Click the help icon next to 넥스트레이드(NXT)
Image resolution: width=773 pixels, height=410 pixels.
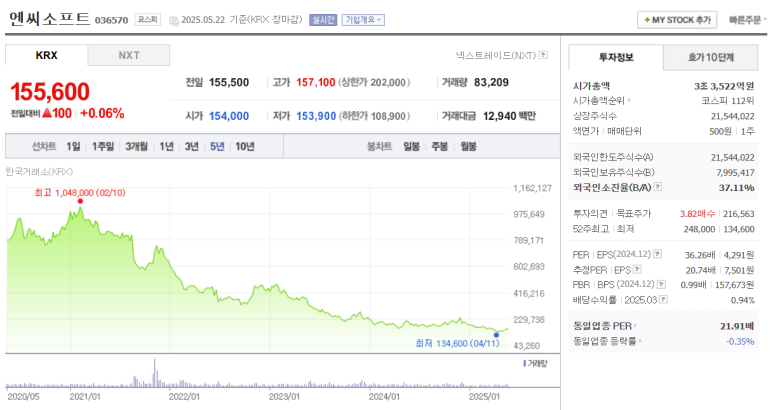[x=543, y=55]
